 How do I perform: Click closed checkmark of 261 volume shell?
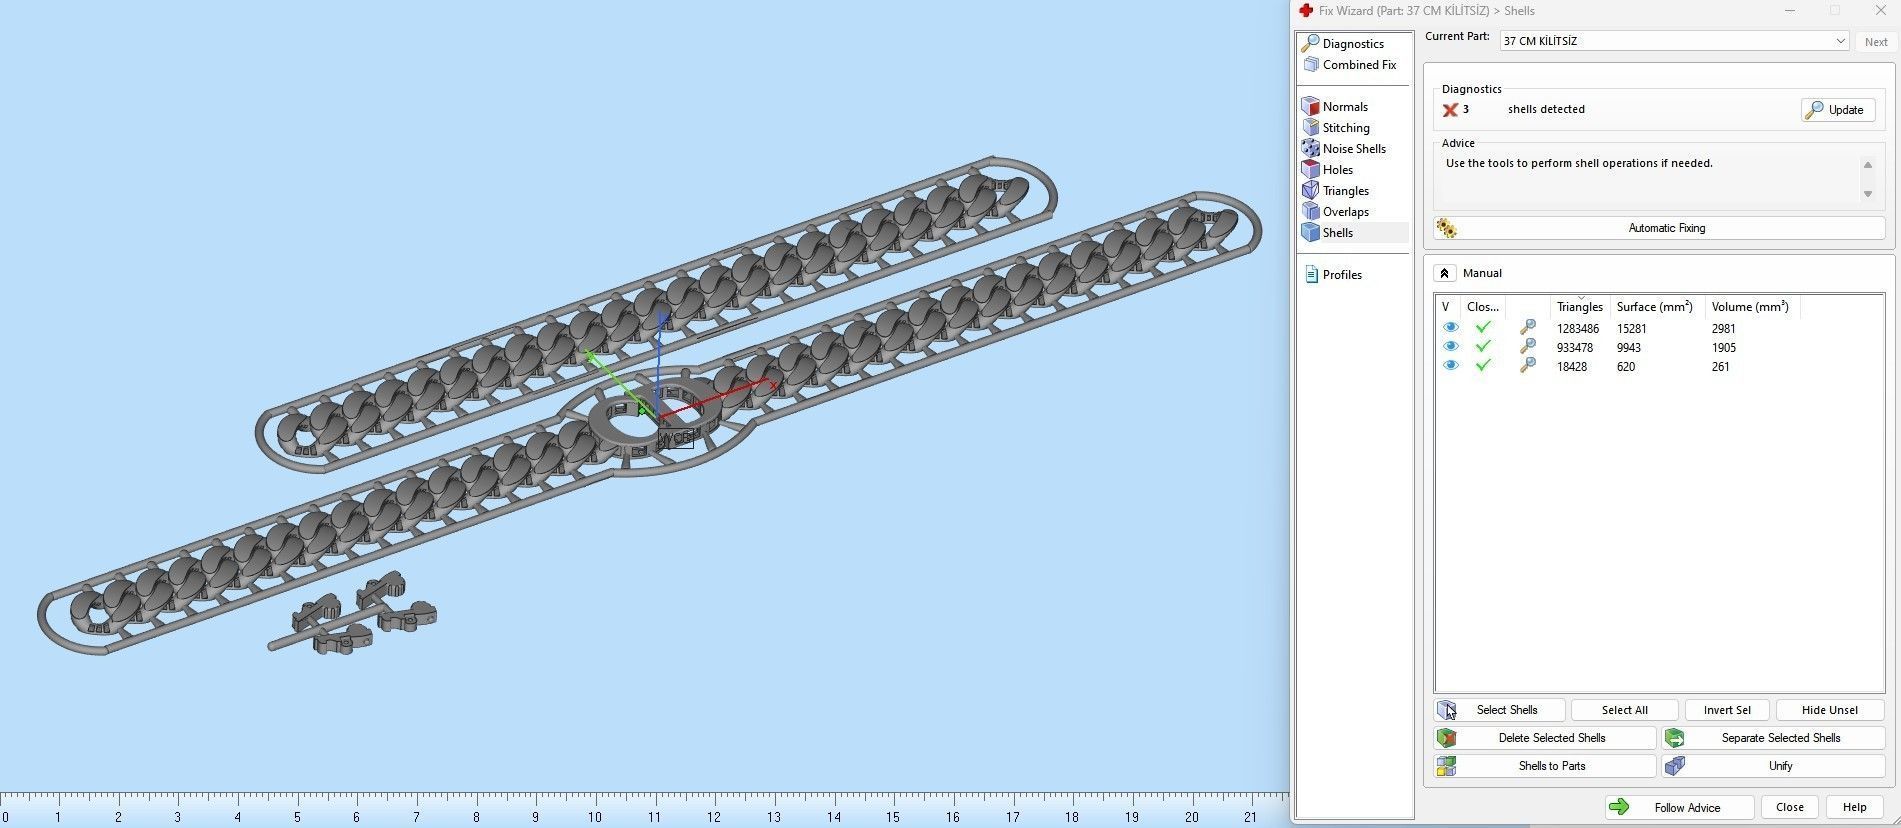click(x=1483, y=366)
